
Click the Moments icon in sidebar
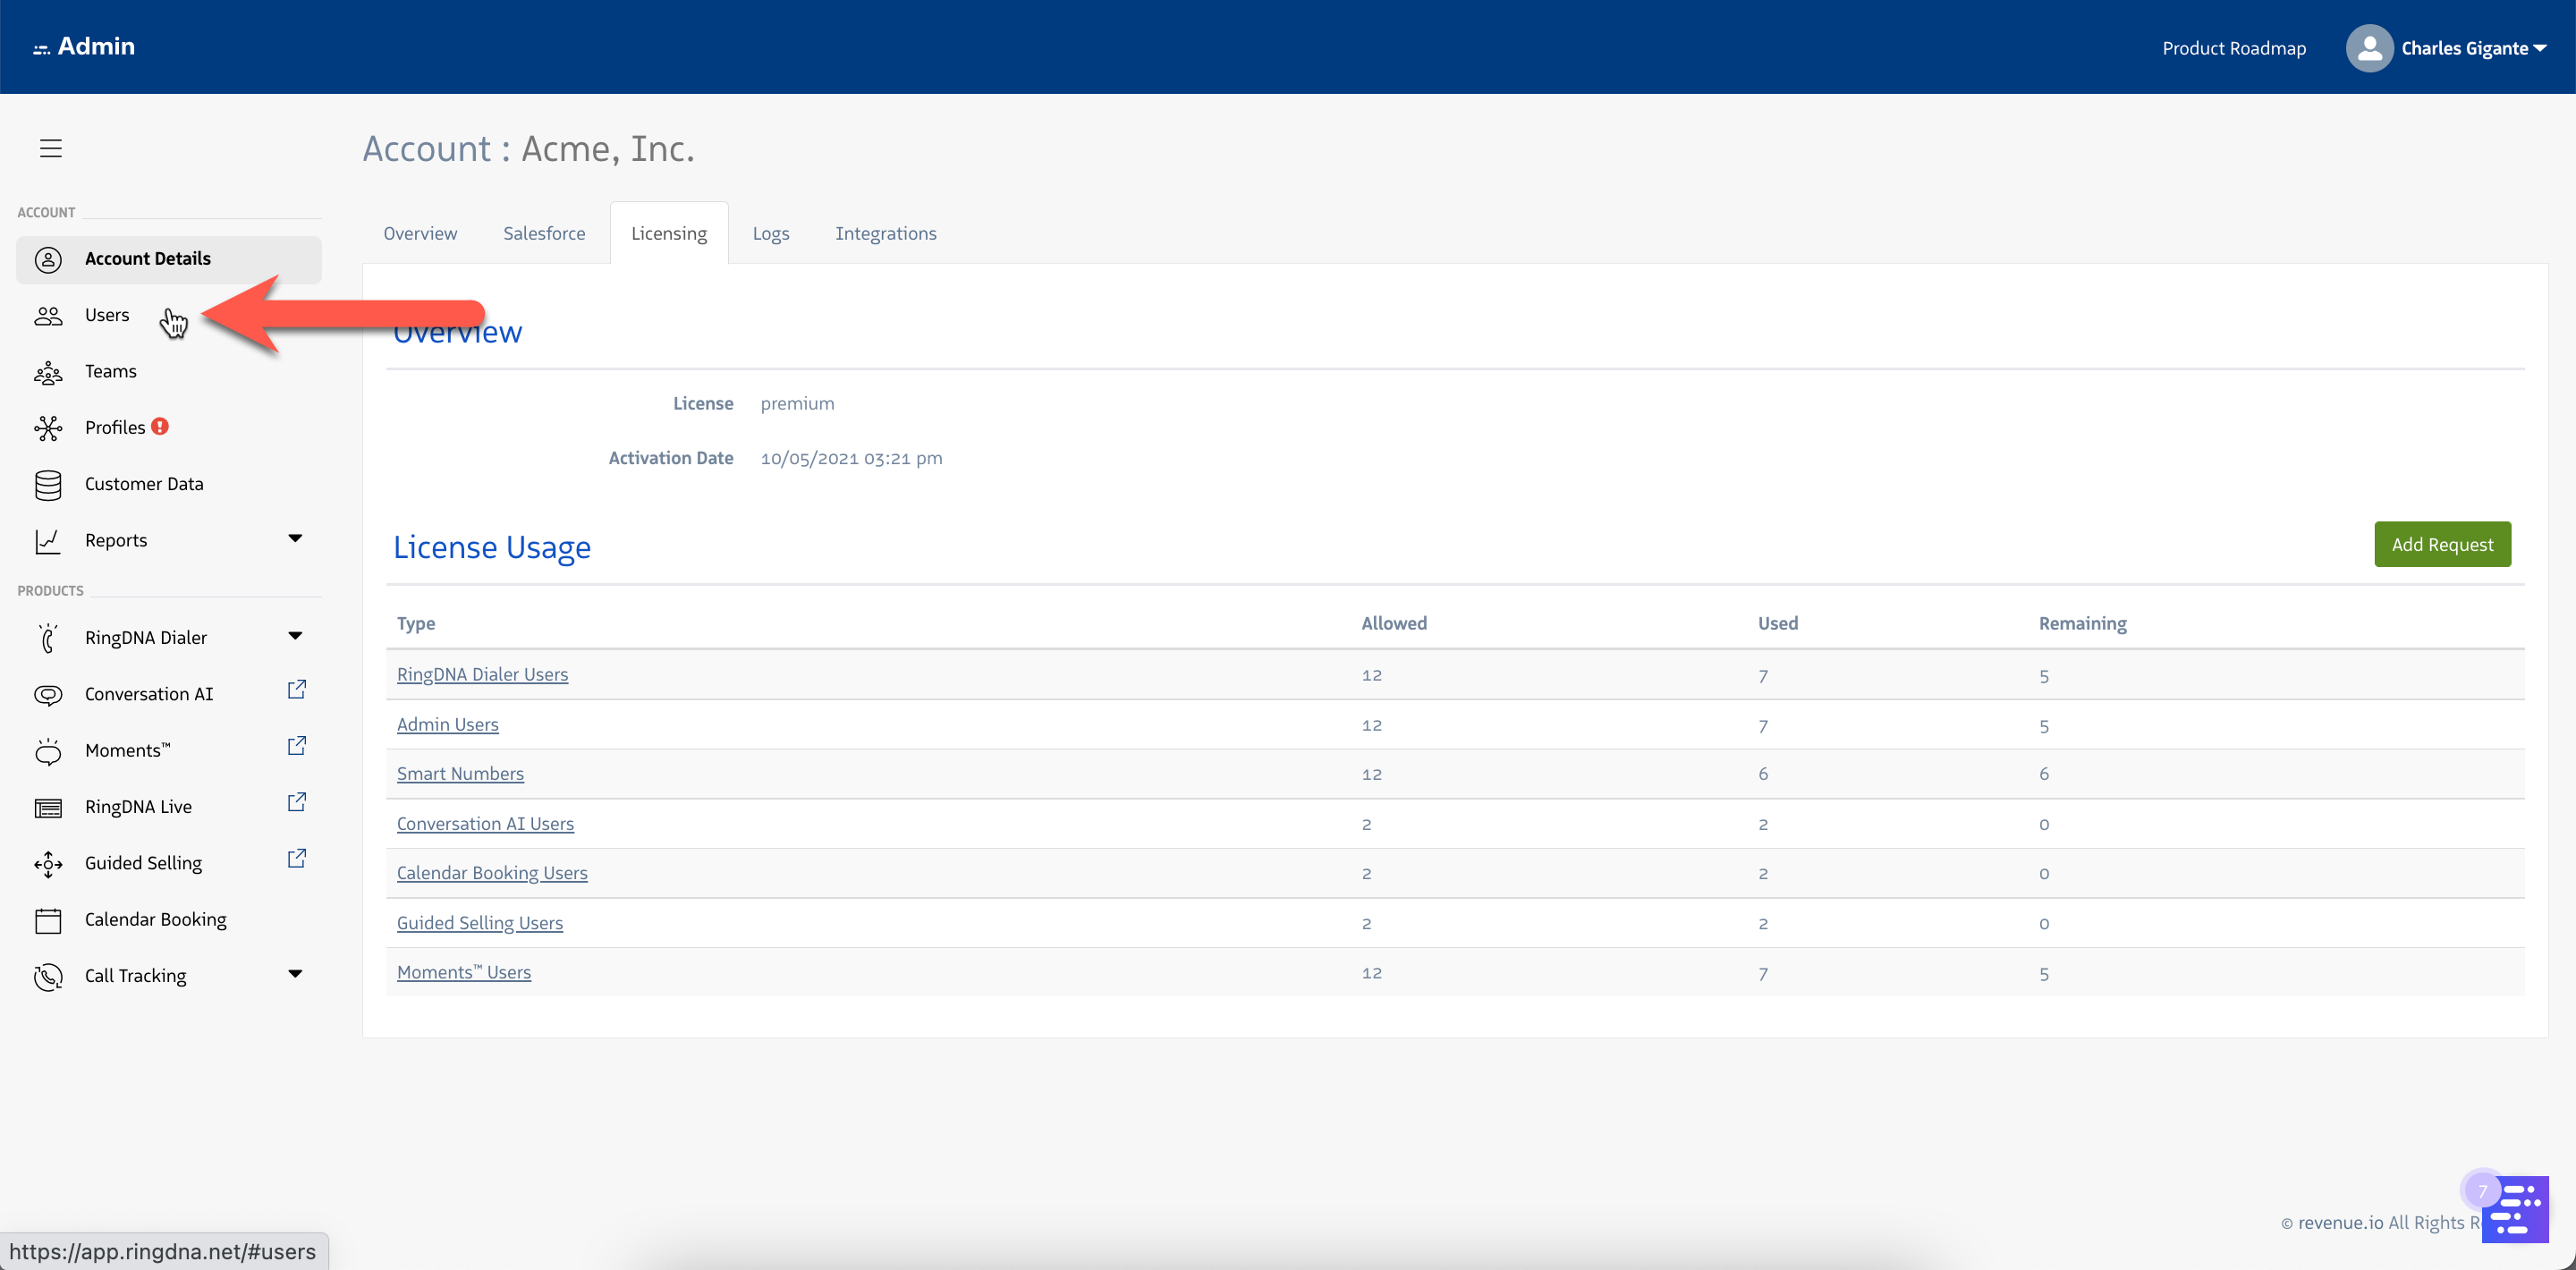point(48,751)
